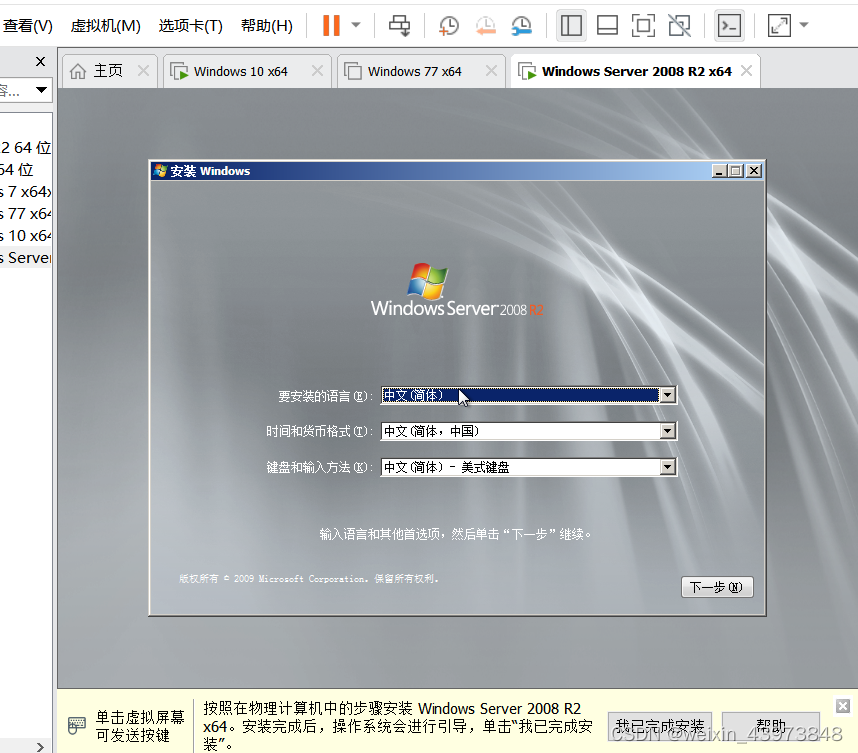858x753 pixels.
Task: Maximize the 安装 Windows dialog
Action: coord(736,171)
